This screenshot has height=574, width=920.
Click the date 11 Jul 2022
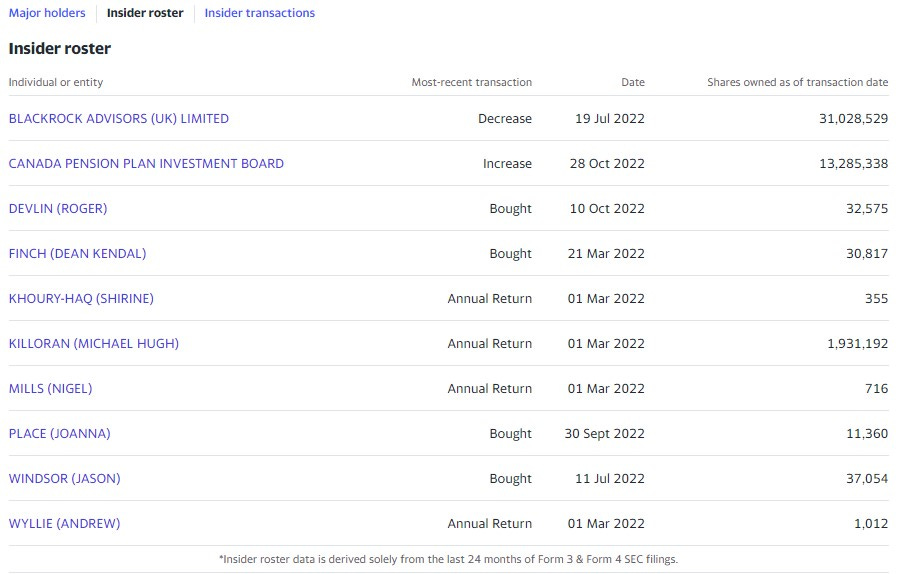(610, 478)
